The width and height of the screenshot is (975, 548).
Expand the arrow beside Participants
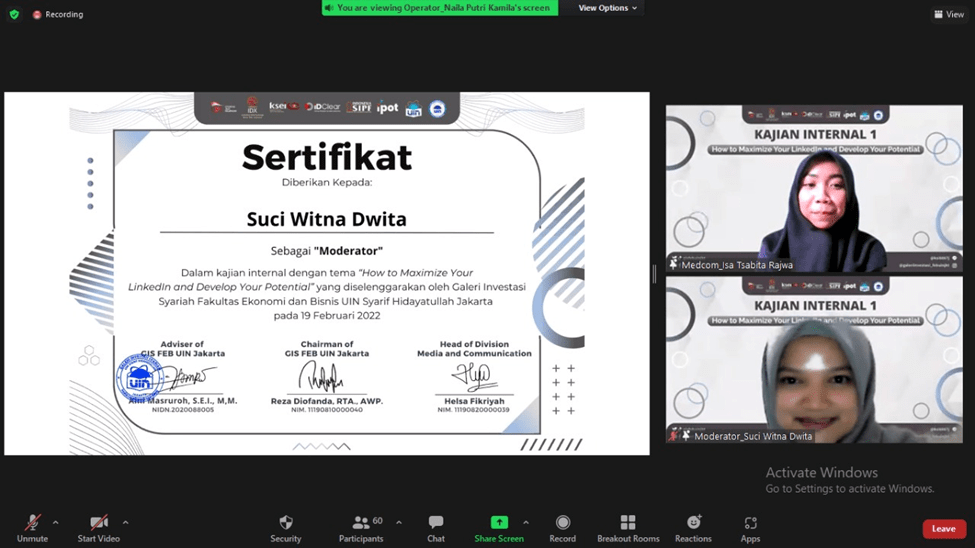399,522
